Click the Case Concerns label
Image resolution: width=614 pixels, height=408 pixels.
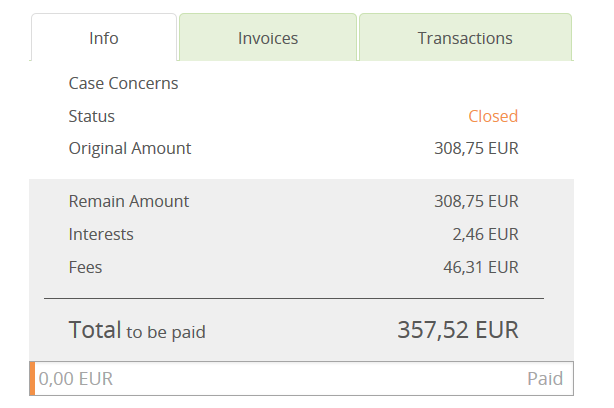(123, 83)
